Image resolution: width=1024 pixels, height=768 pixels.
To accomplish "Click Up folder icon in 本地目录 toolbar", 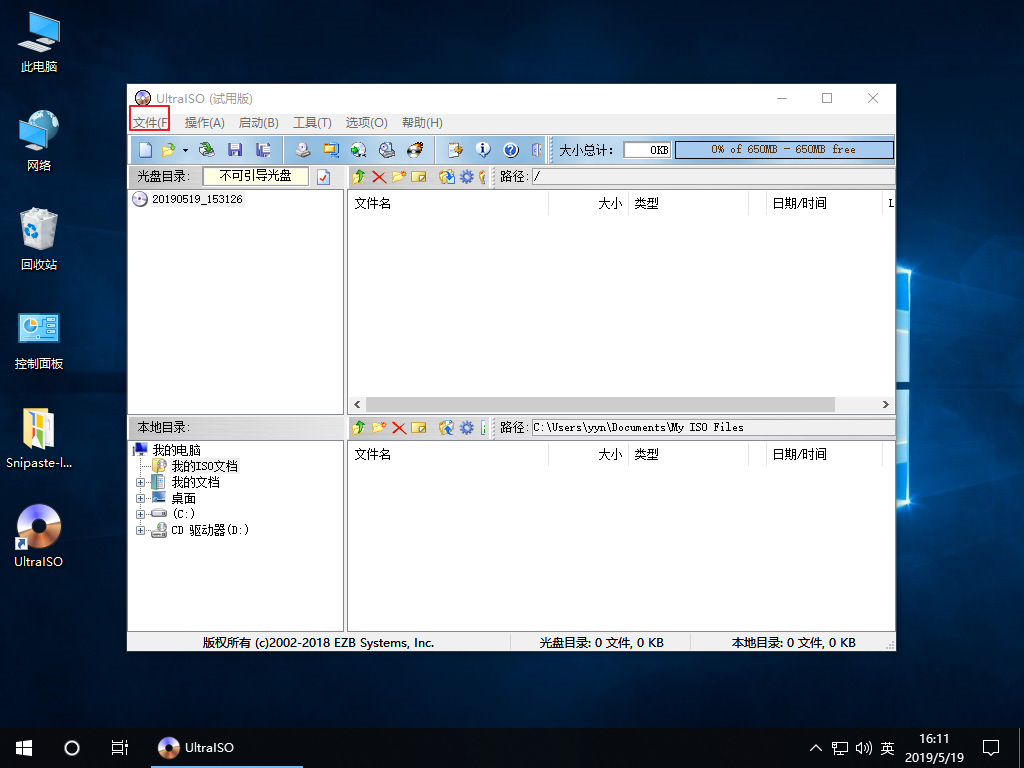I will point(358,428).
